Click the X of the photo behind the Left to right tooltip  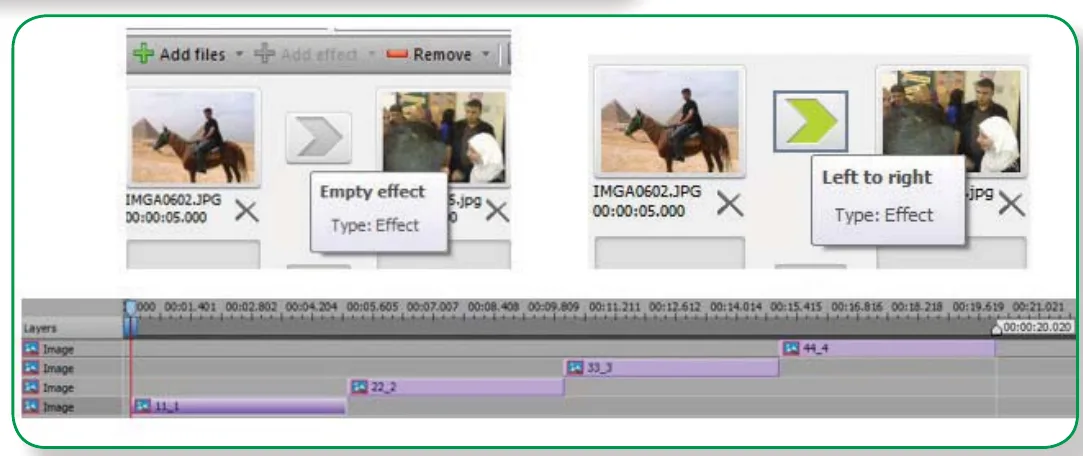pyautogui.click(x=1011, y=204)
